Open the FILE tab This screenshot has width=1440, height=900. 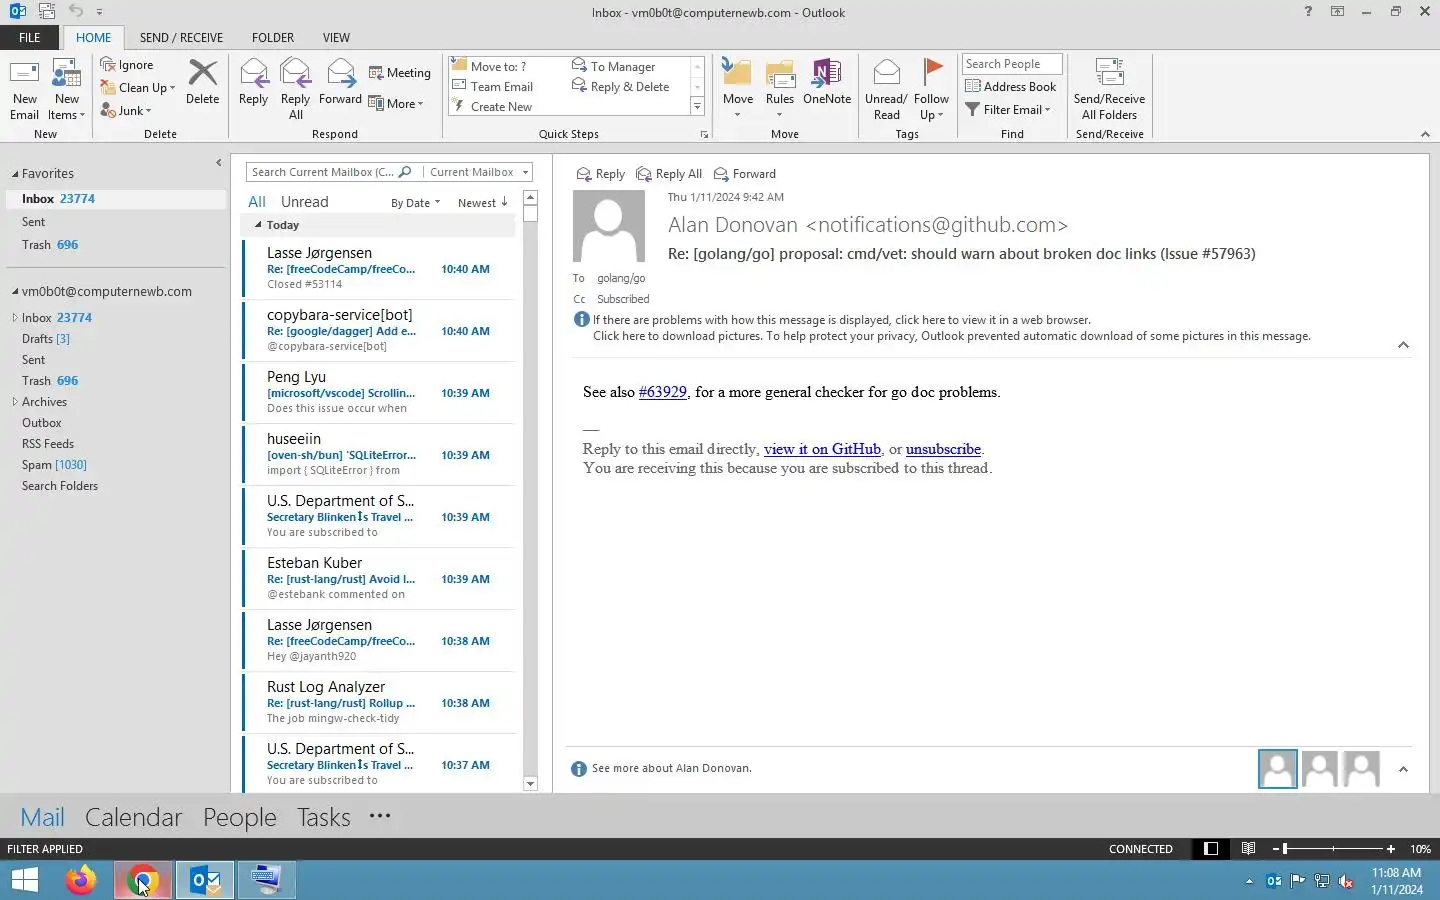(30, 37)
